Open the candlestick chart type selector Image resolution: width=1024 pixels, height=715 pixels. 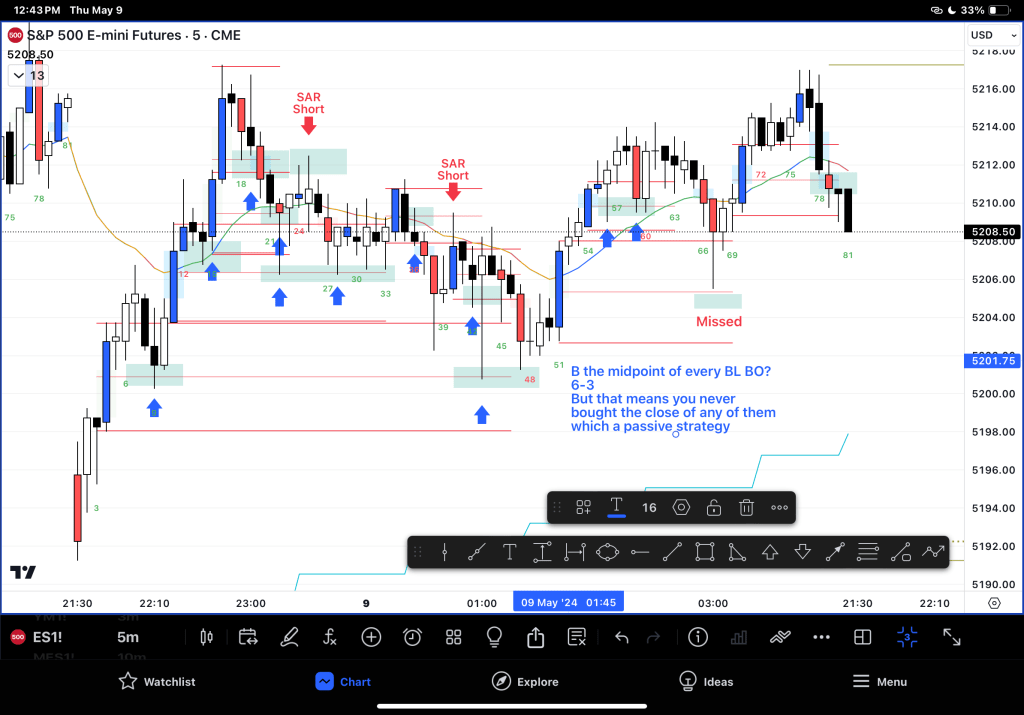(208, 637)
